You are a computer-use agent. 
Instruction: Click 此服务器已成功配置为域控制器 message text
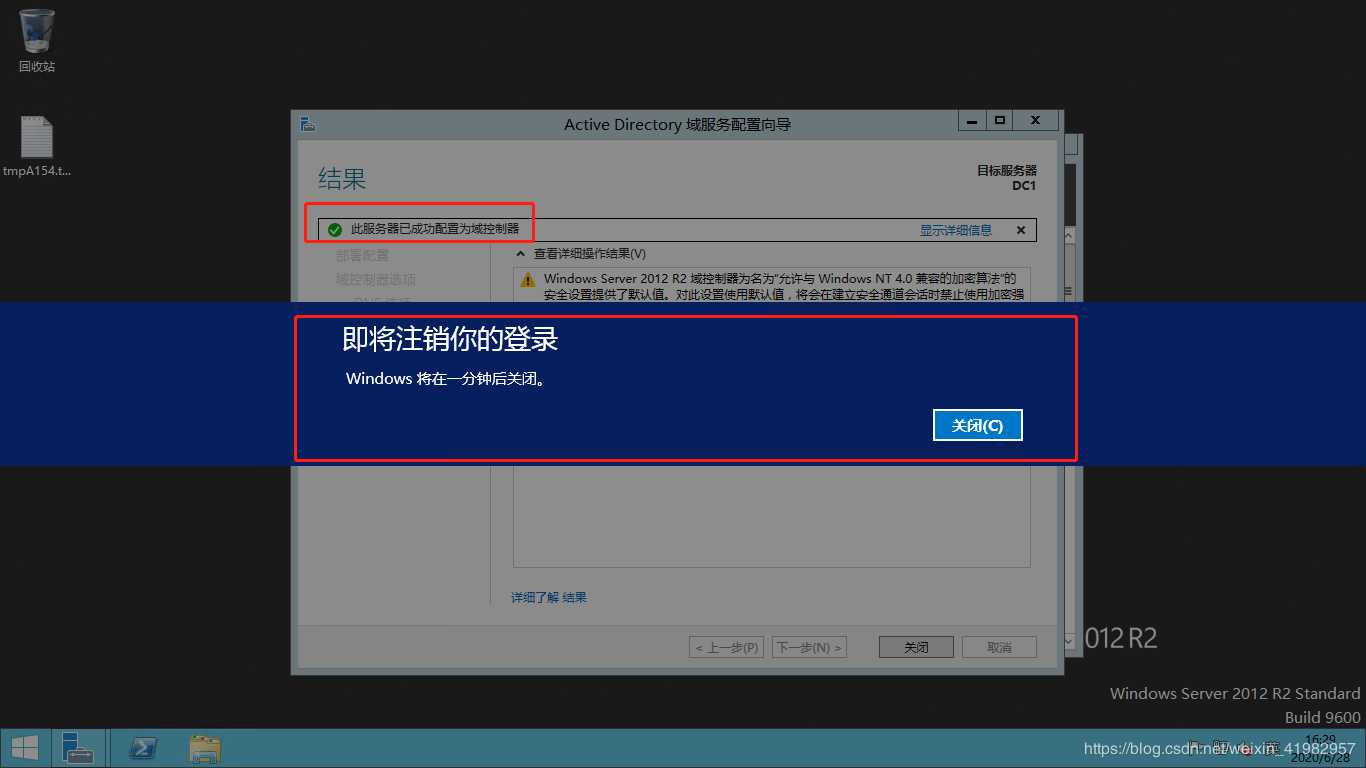point(435,229)
